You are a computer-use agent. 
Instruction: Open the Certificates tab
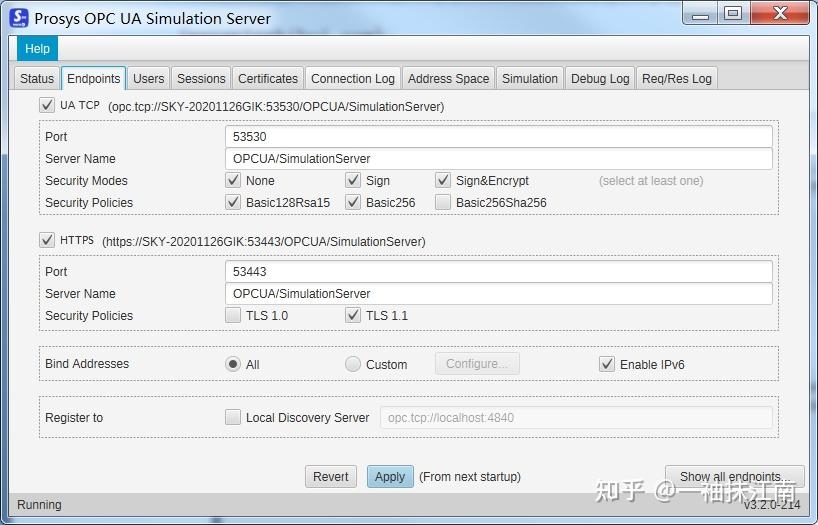tap(267, 79)
